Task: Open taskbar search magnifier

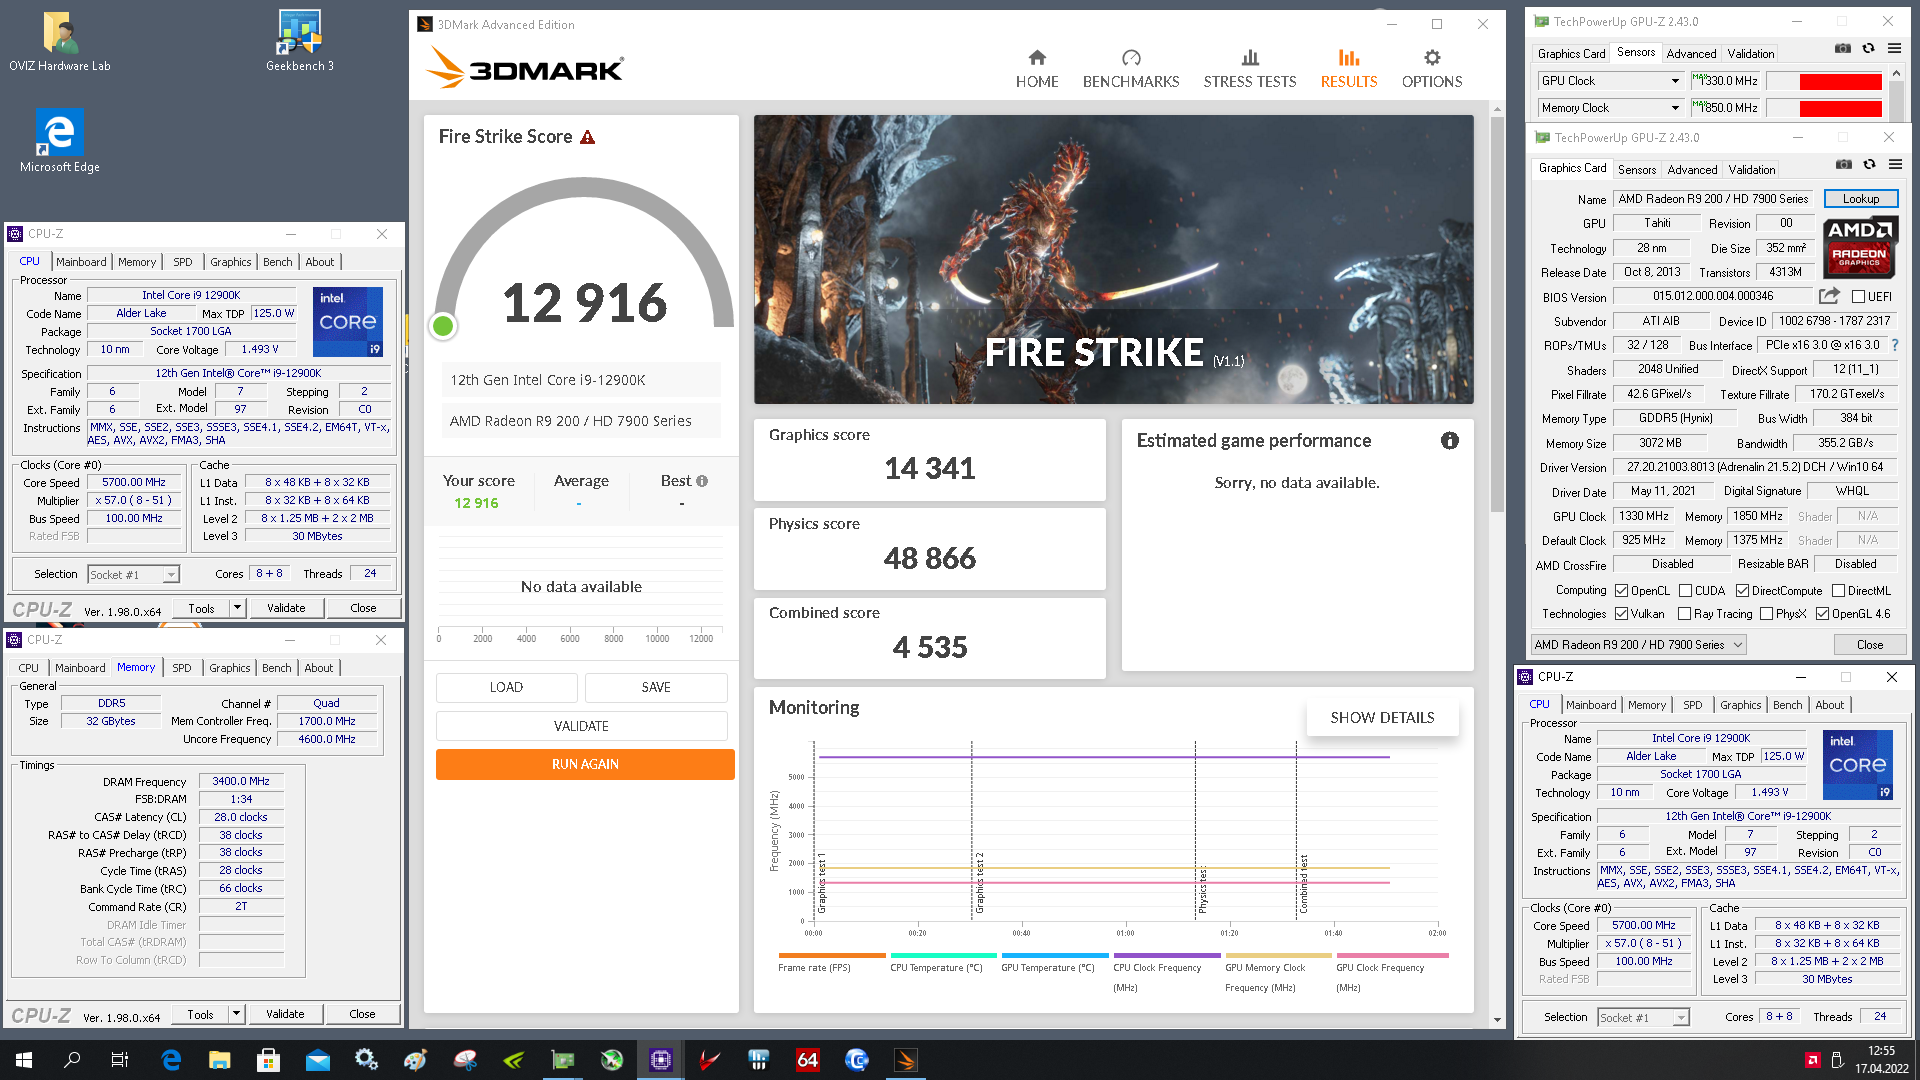Action: 72,1060
